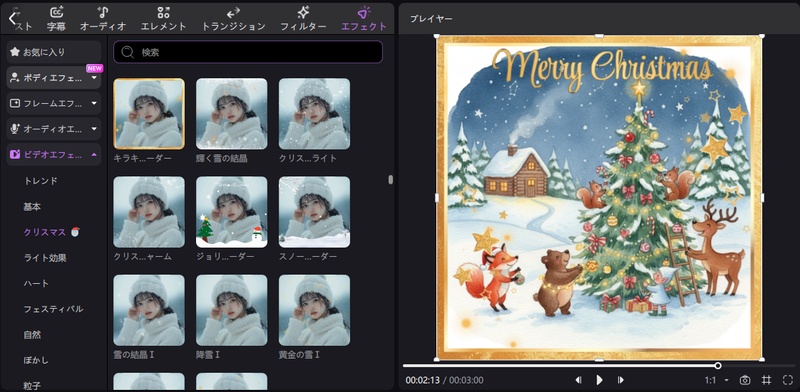Open the 字幕 captions tab
The image size is (800, 392).
(56, 19)
